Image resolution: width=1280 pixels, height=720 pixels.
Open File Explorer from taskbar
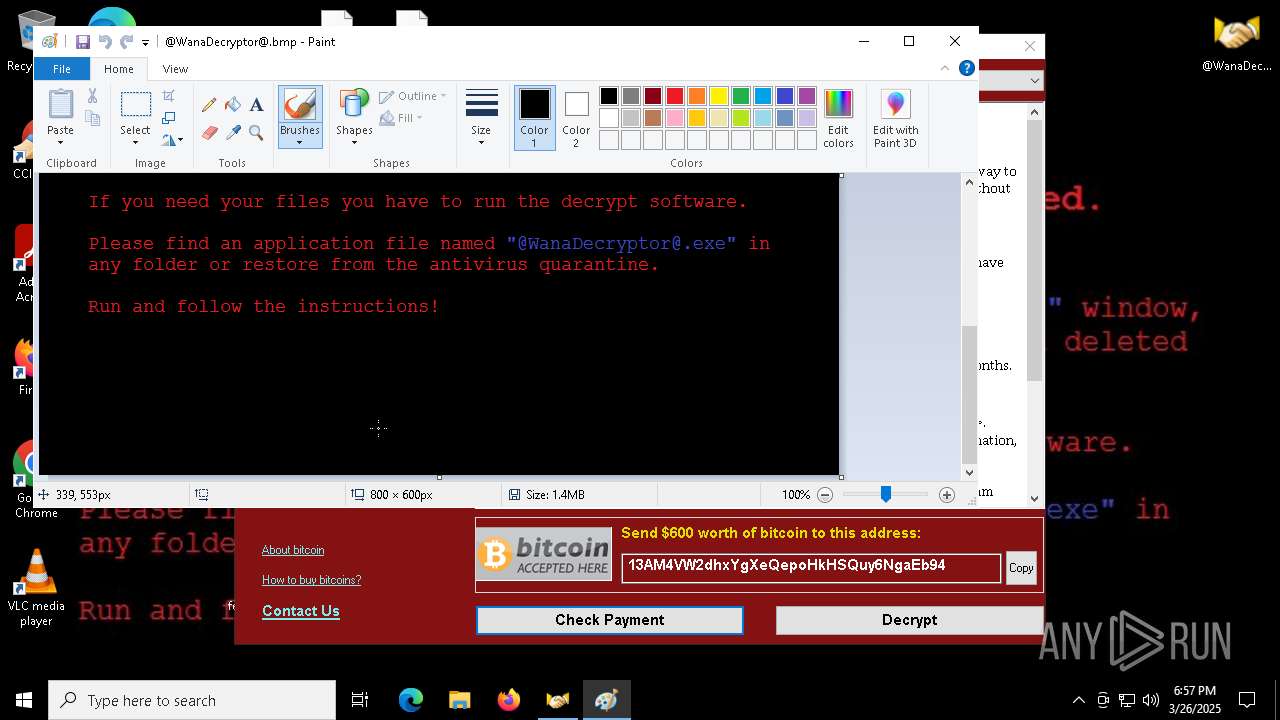(x=460, y=700)
